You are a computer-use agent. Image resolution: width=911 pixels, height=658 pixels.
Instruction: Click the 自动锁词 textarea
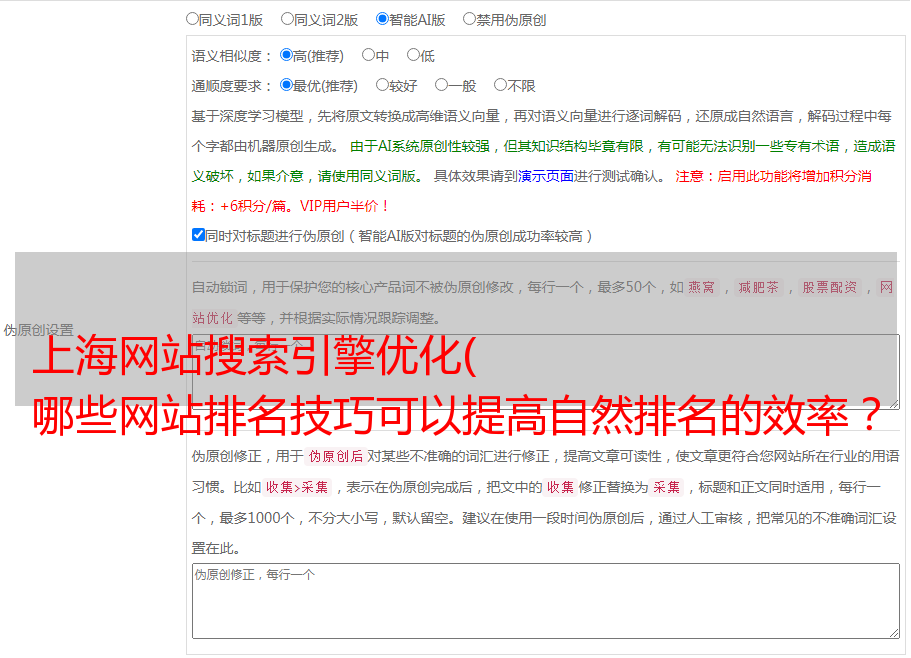tap(546, 372)
